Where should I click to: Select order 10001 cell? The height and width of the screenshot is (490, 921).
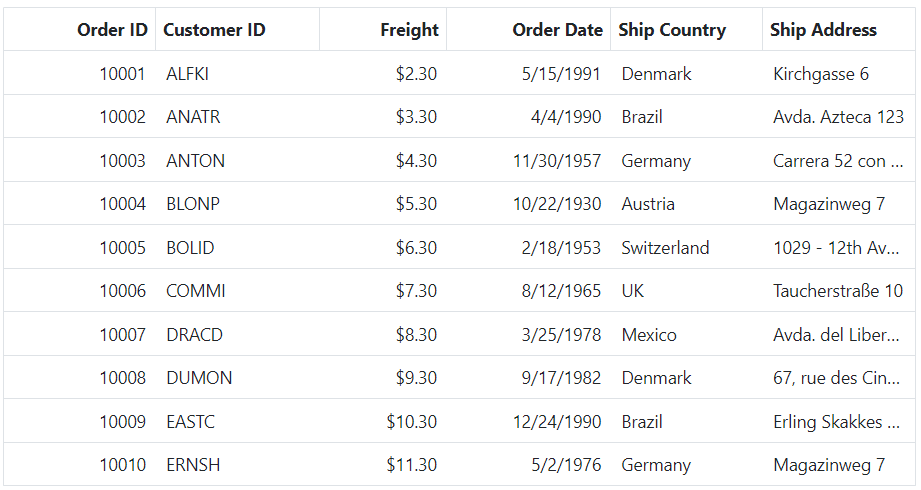(x=80, y=73)
